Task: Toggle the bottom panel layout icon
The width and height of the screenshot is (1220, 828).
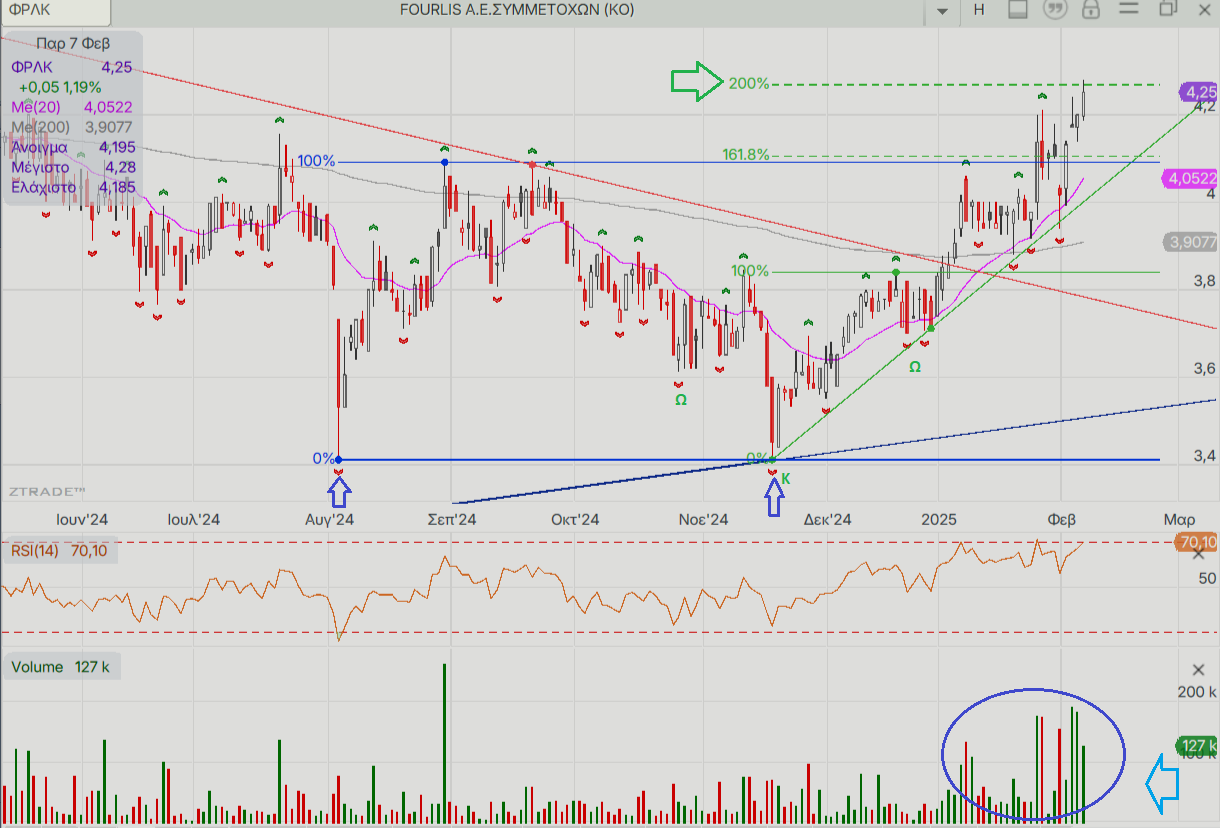Action: point(1018,10)
